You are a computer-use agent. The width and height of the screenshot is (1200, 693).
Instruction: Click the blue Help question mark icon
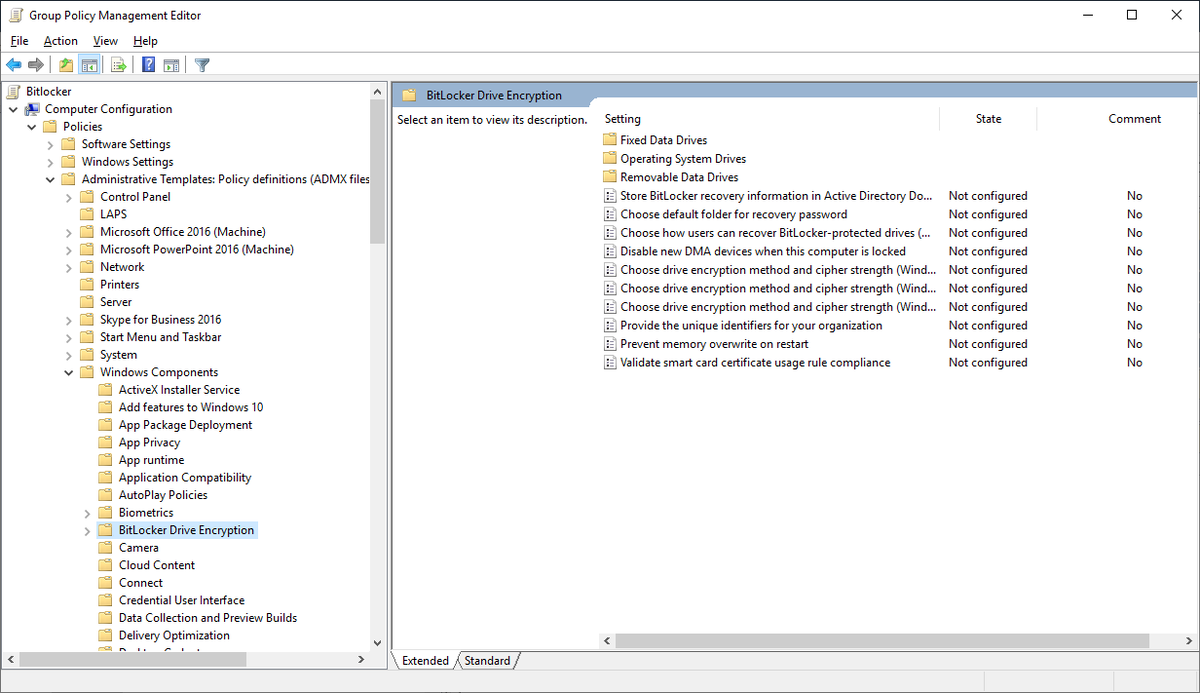coord(148,65)
